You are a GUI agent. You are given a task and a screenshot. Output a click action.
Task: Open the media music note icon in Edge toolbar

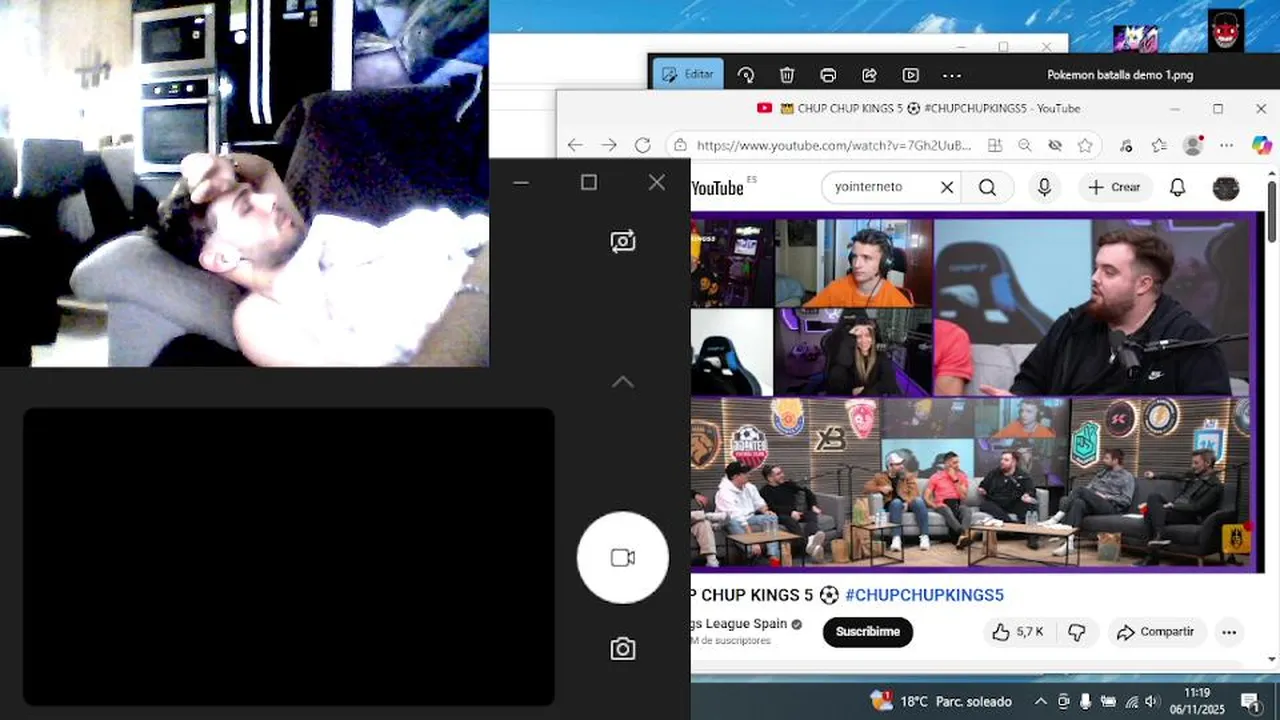tap(1127, 145)
